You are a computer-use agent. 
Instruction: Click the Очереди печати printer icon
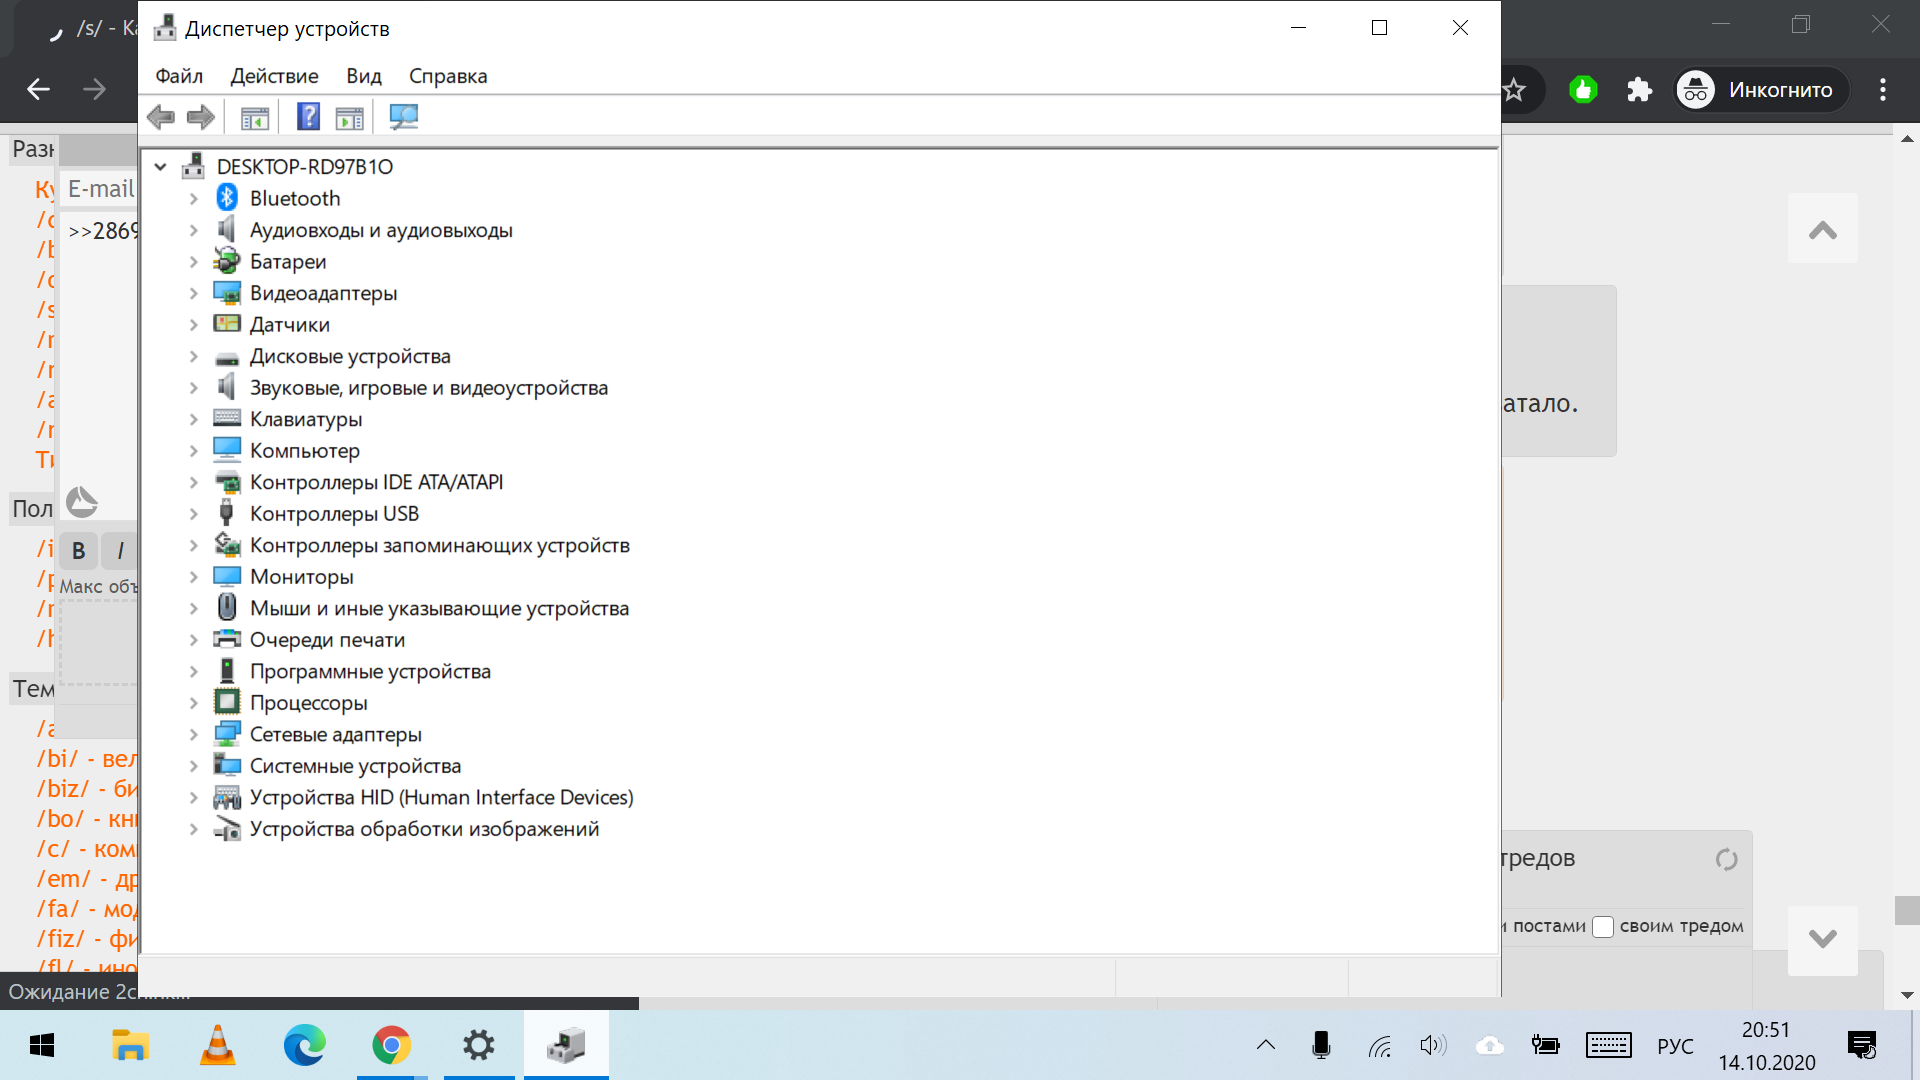[227, 639]
